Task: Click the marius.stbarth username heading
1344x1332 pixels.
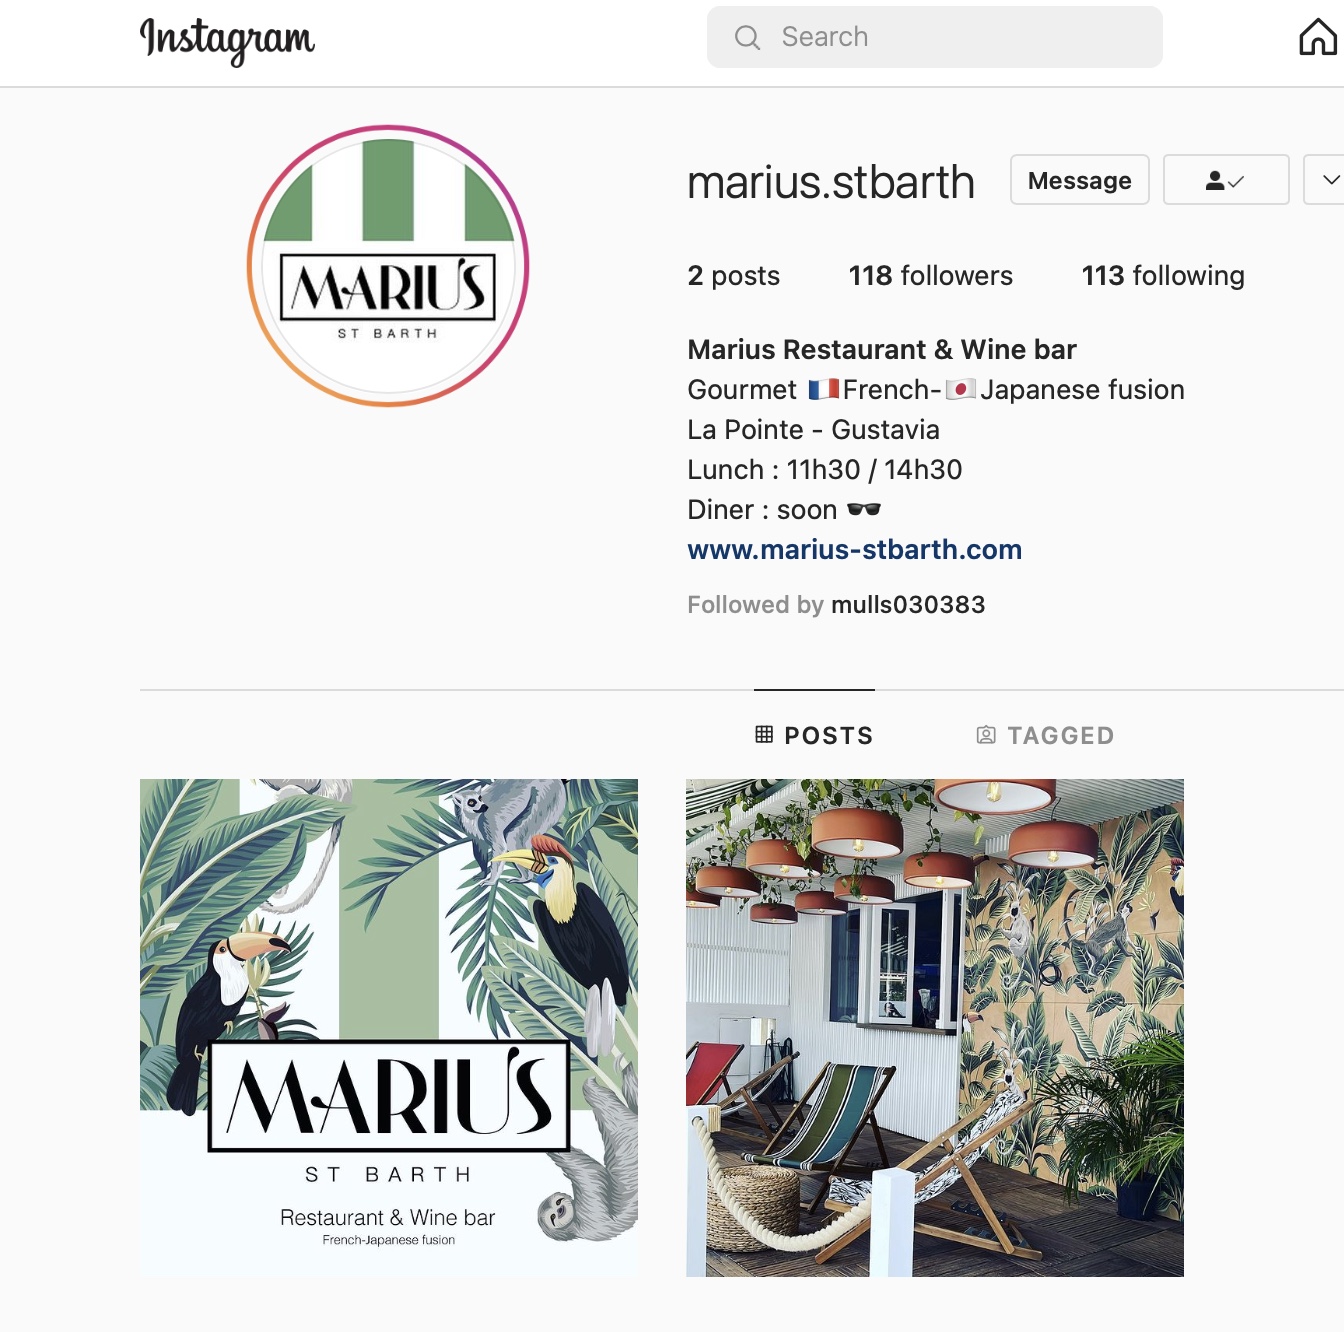Action: click(831, 182)
